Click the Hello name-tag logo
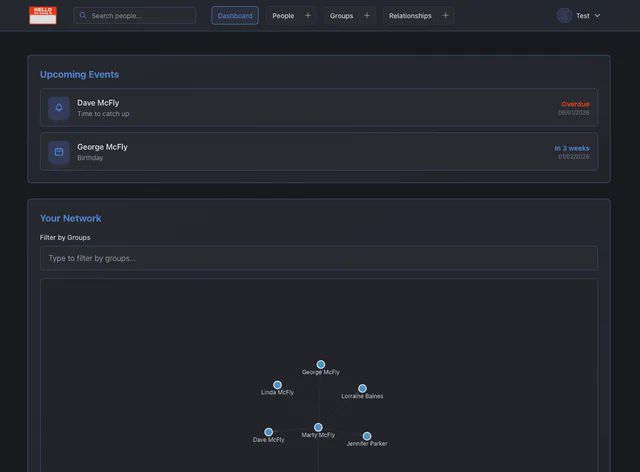The width and height of the screenshot is (640, 472). (43, 16)
